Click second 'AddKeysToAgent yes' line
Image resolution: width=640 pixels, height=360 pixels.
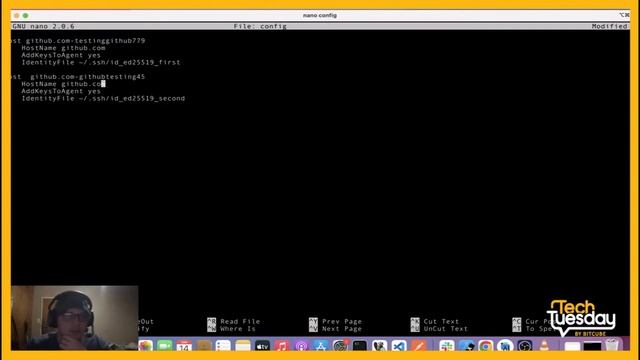[61, 91]
